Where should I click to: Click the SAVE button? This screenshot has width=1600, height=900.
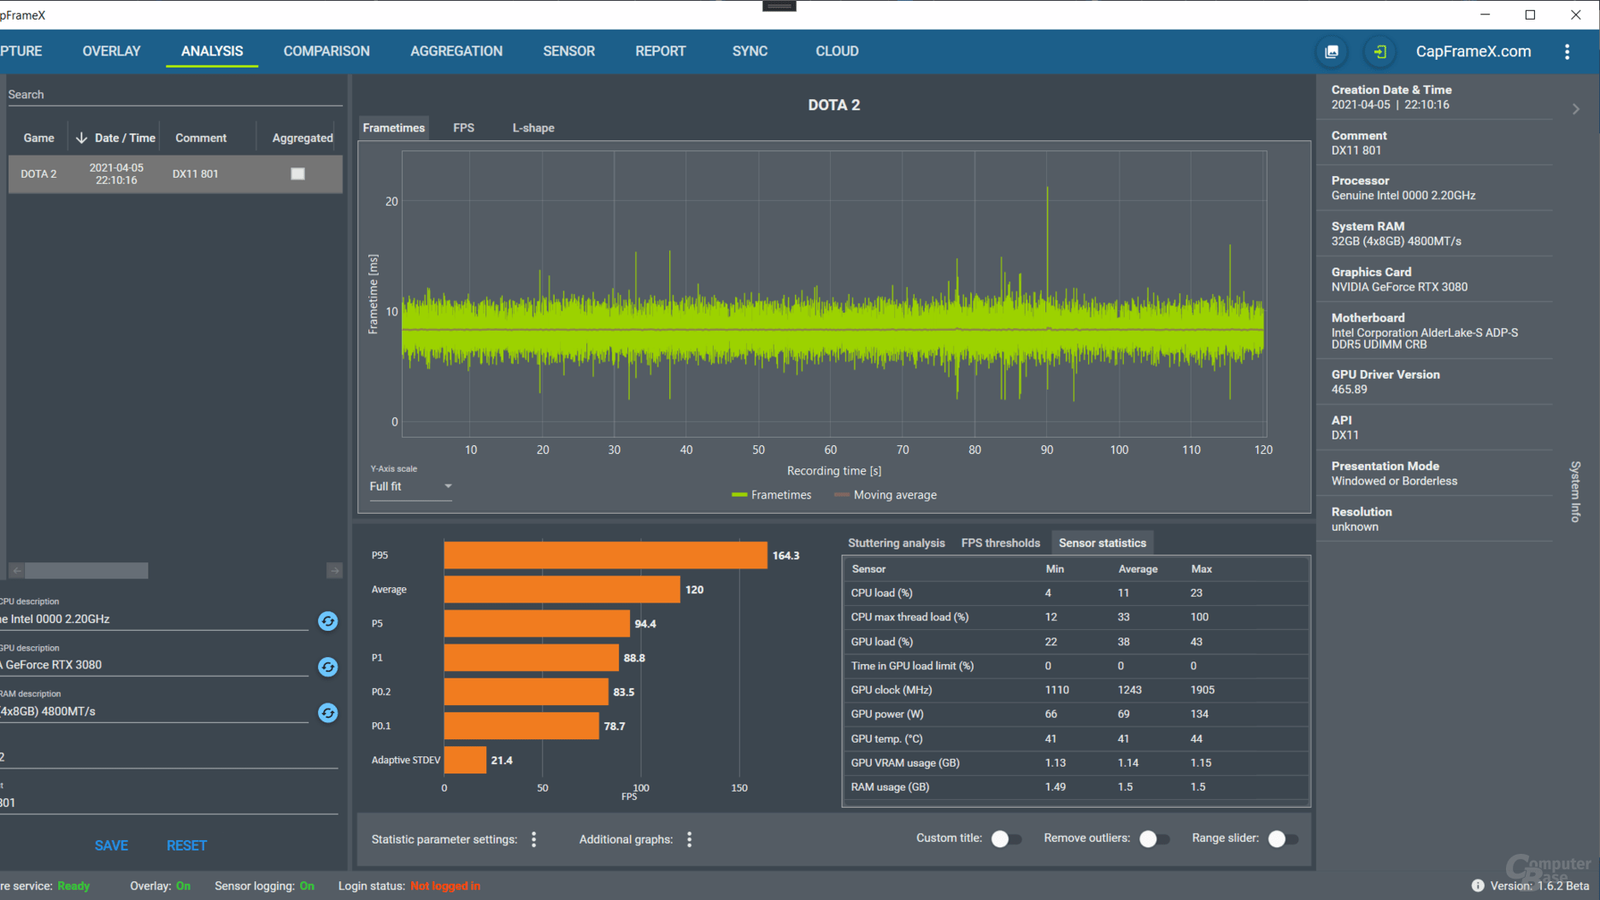point(111,846)
